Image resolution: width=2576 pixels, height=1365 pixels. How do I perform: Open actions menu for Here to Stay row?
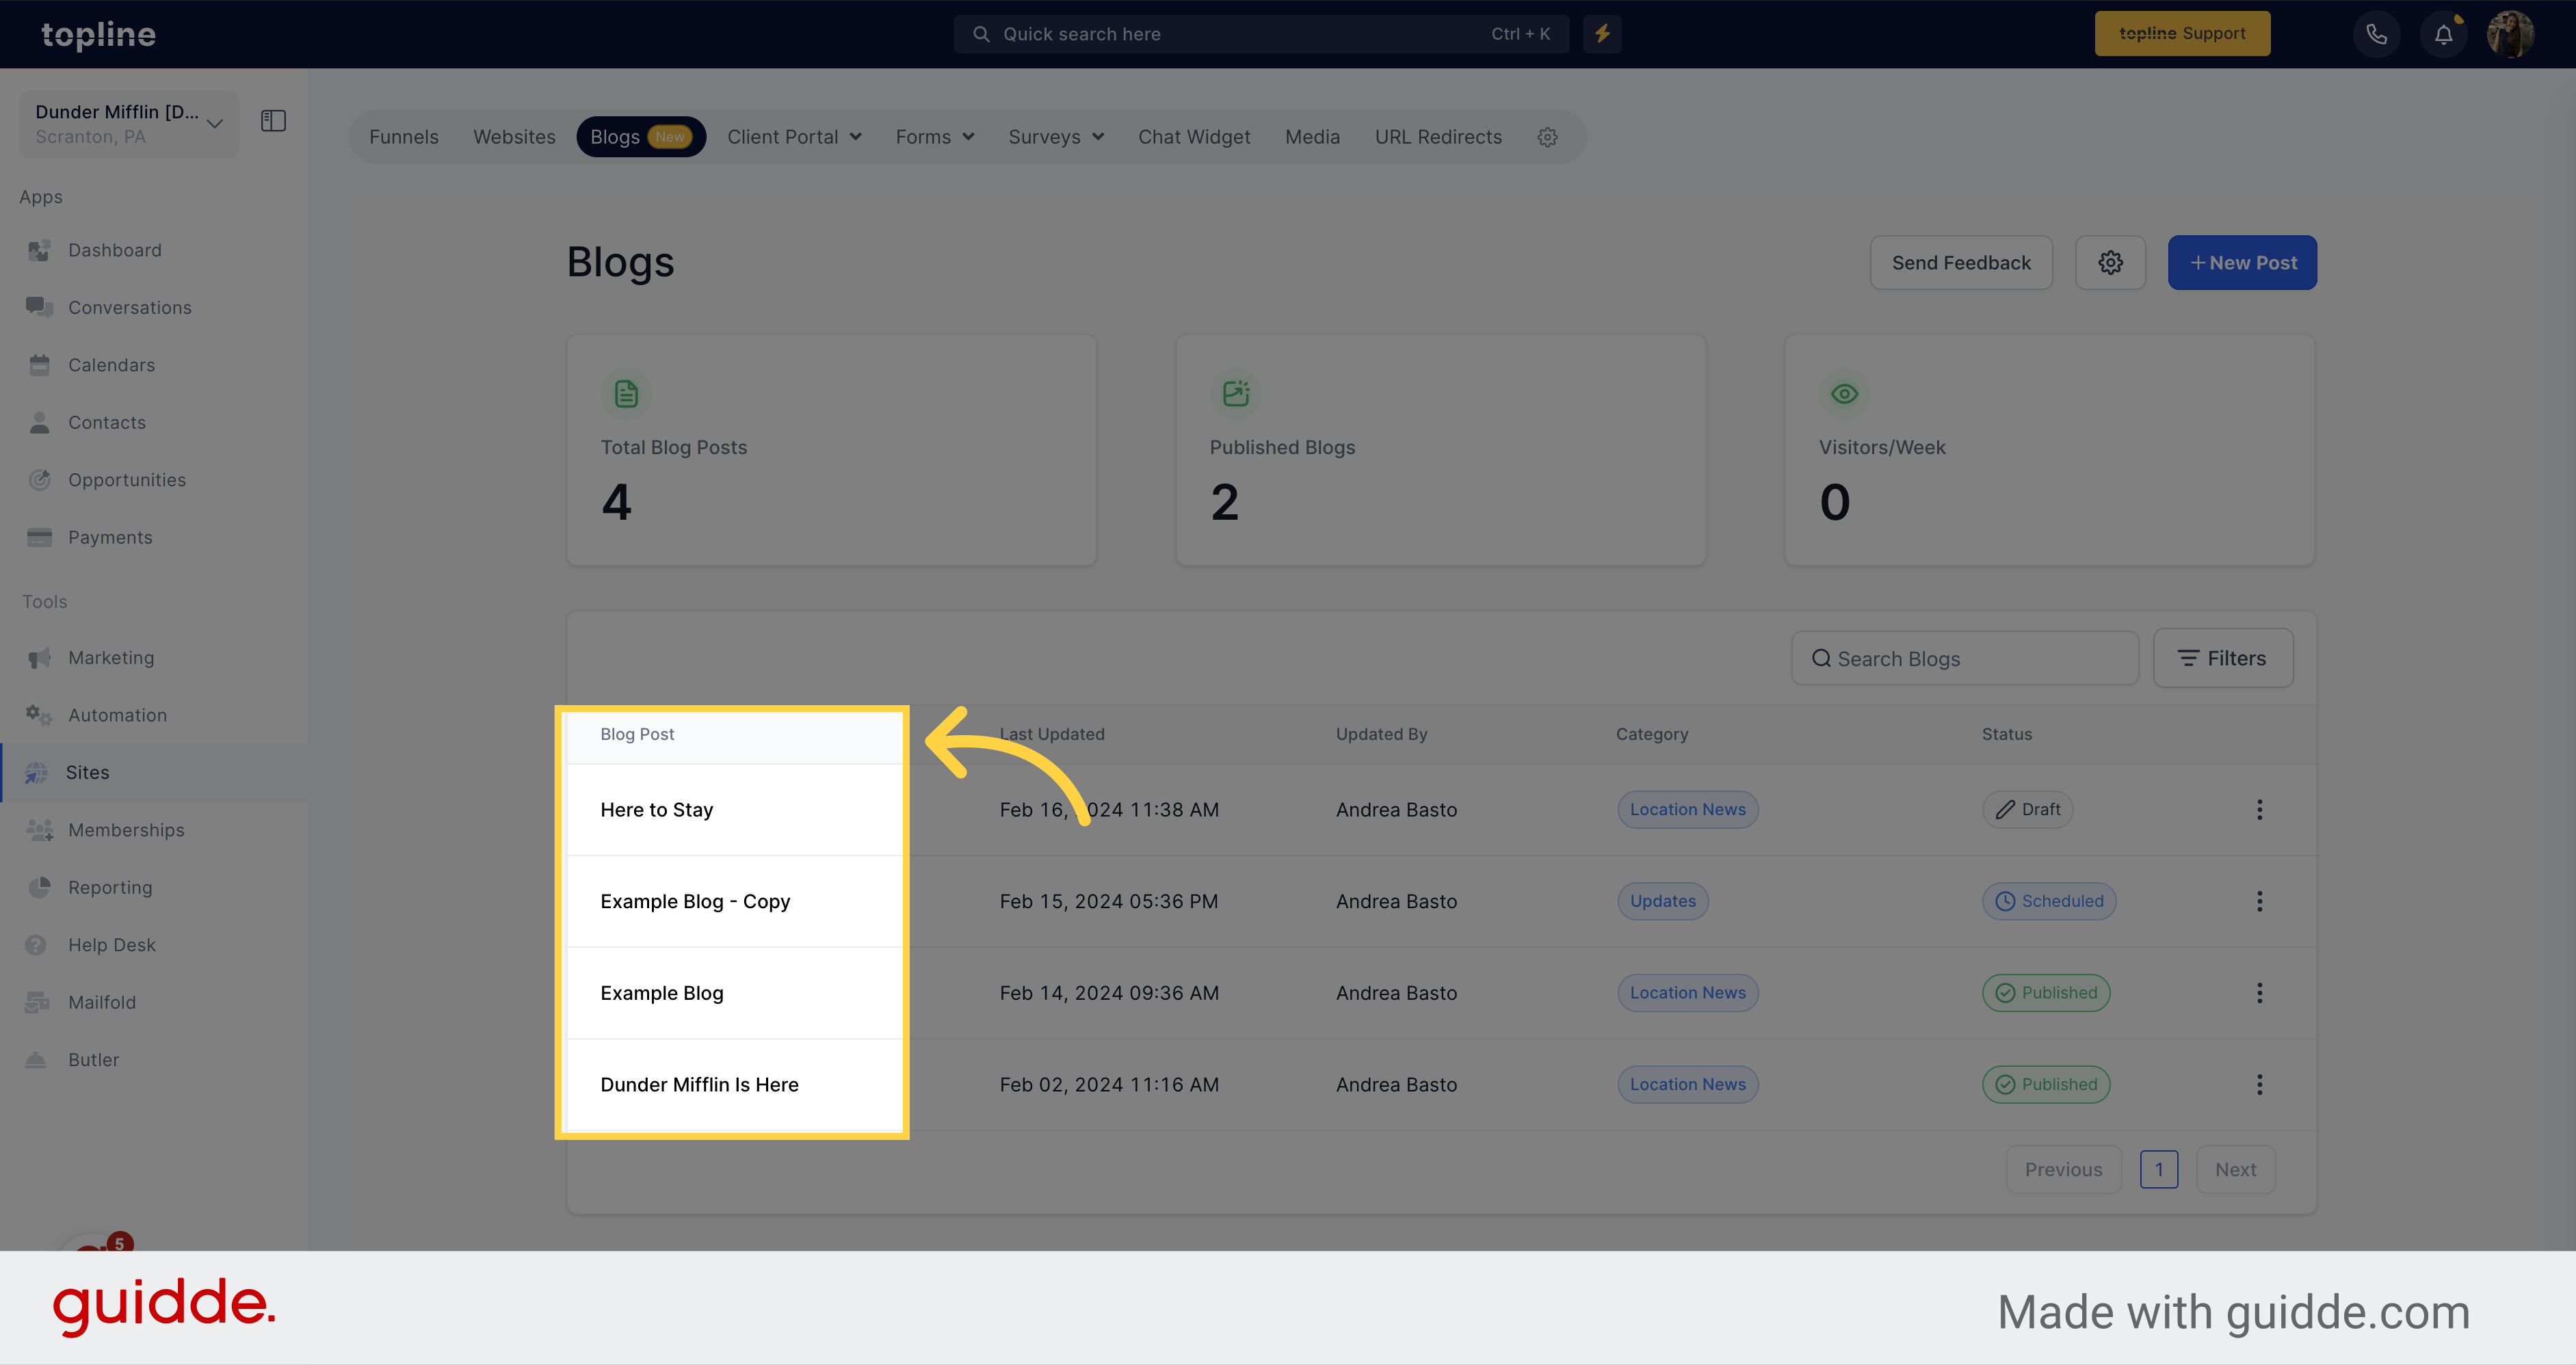pyautogui.click(x=2259, y=810)
